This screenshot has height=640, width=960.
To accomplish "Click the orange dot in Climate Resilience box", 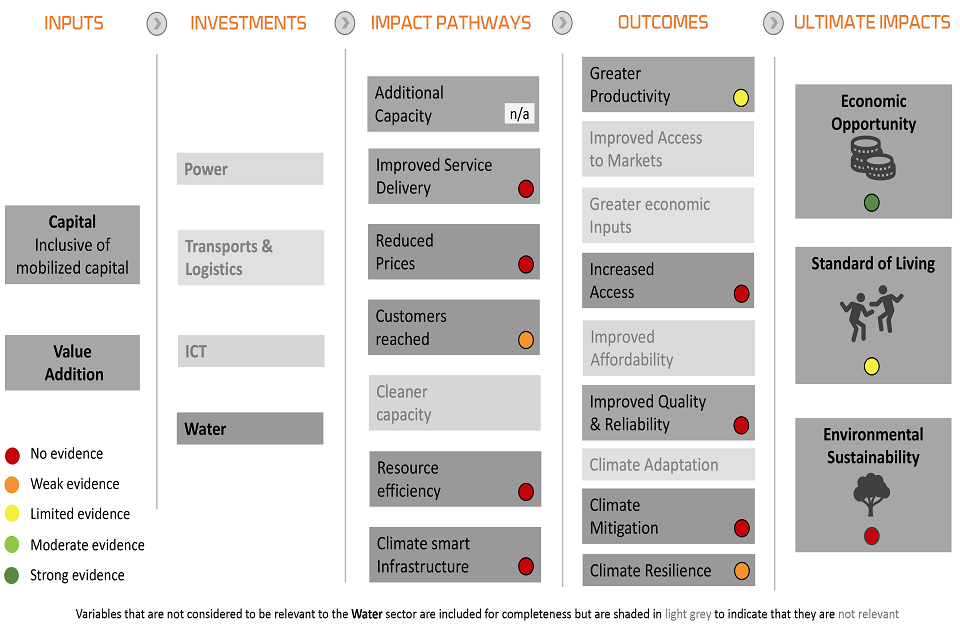I will tap(741, 572).
